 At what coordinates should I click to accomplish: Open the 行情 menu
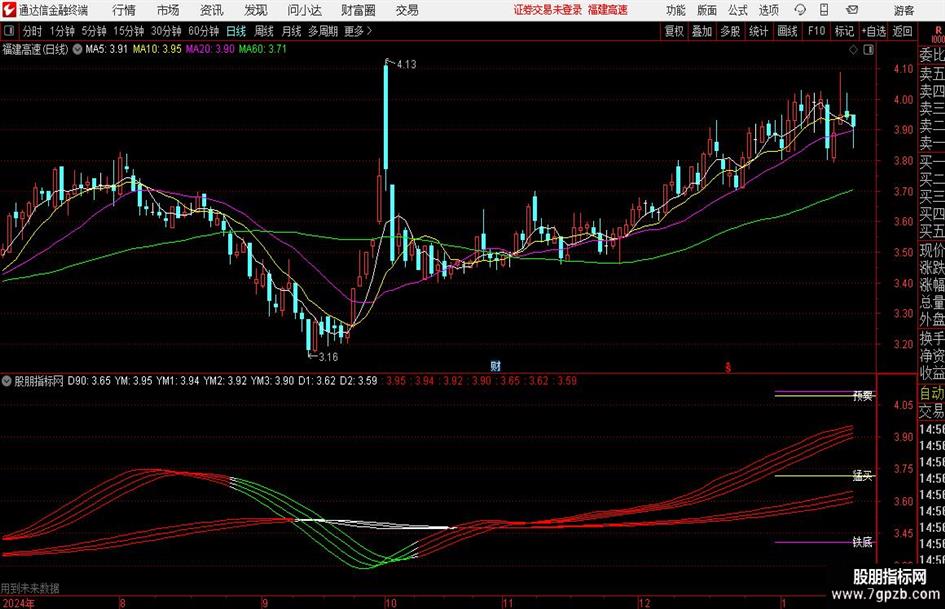point(124,10)
